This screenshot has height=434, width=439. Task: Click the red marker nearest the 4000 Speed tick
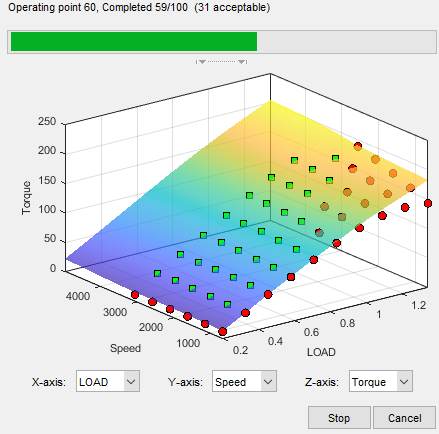(135, 295)
